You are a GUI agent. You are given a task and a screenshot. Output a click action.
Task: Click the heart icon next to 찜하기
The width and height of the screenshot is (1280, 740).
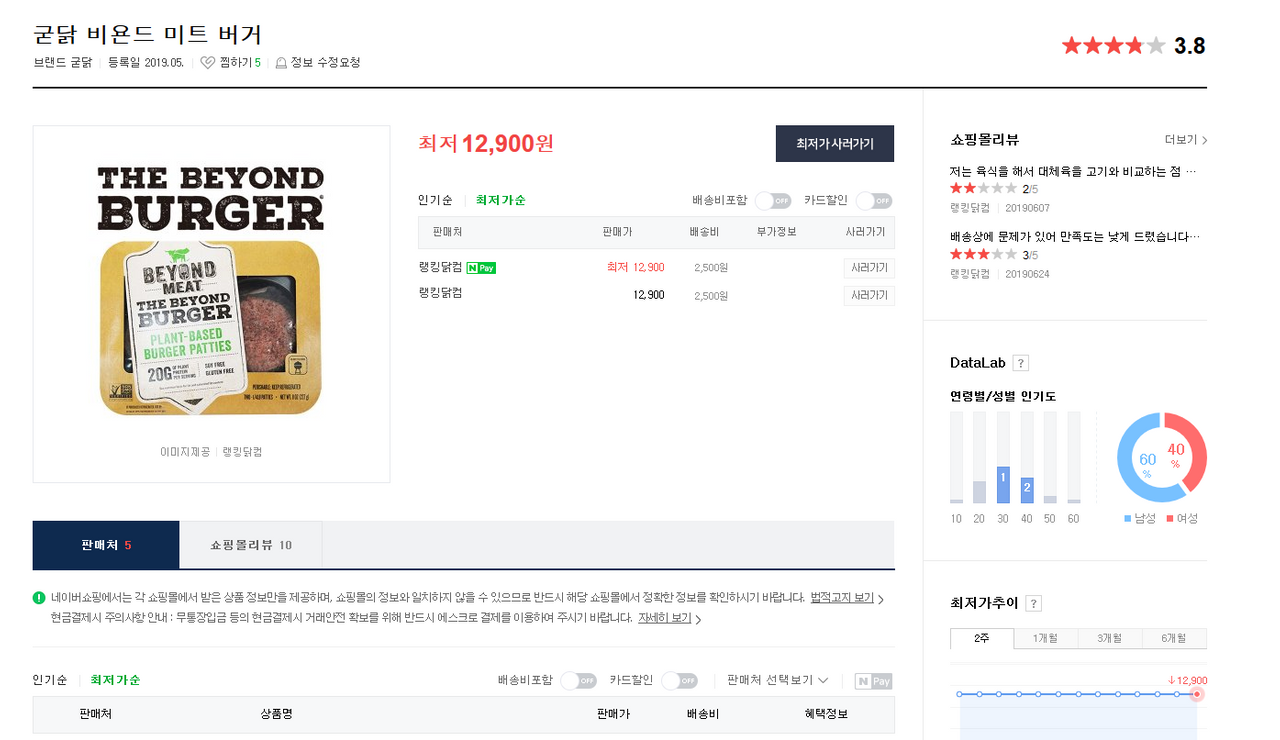207,63
